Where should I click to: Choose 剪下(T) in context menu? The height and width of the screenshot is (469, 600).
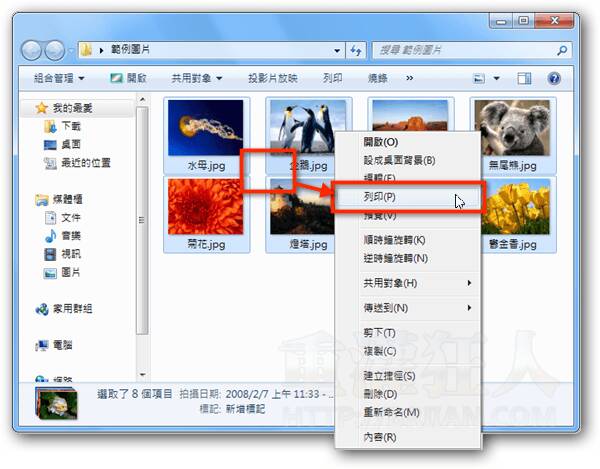408,333
